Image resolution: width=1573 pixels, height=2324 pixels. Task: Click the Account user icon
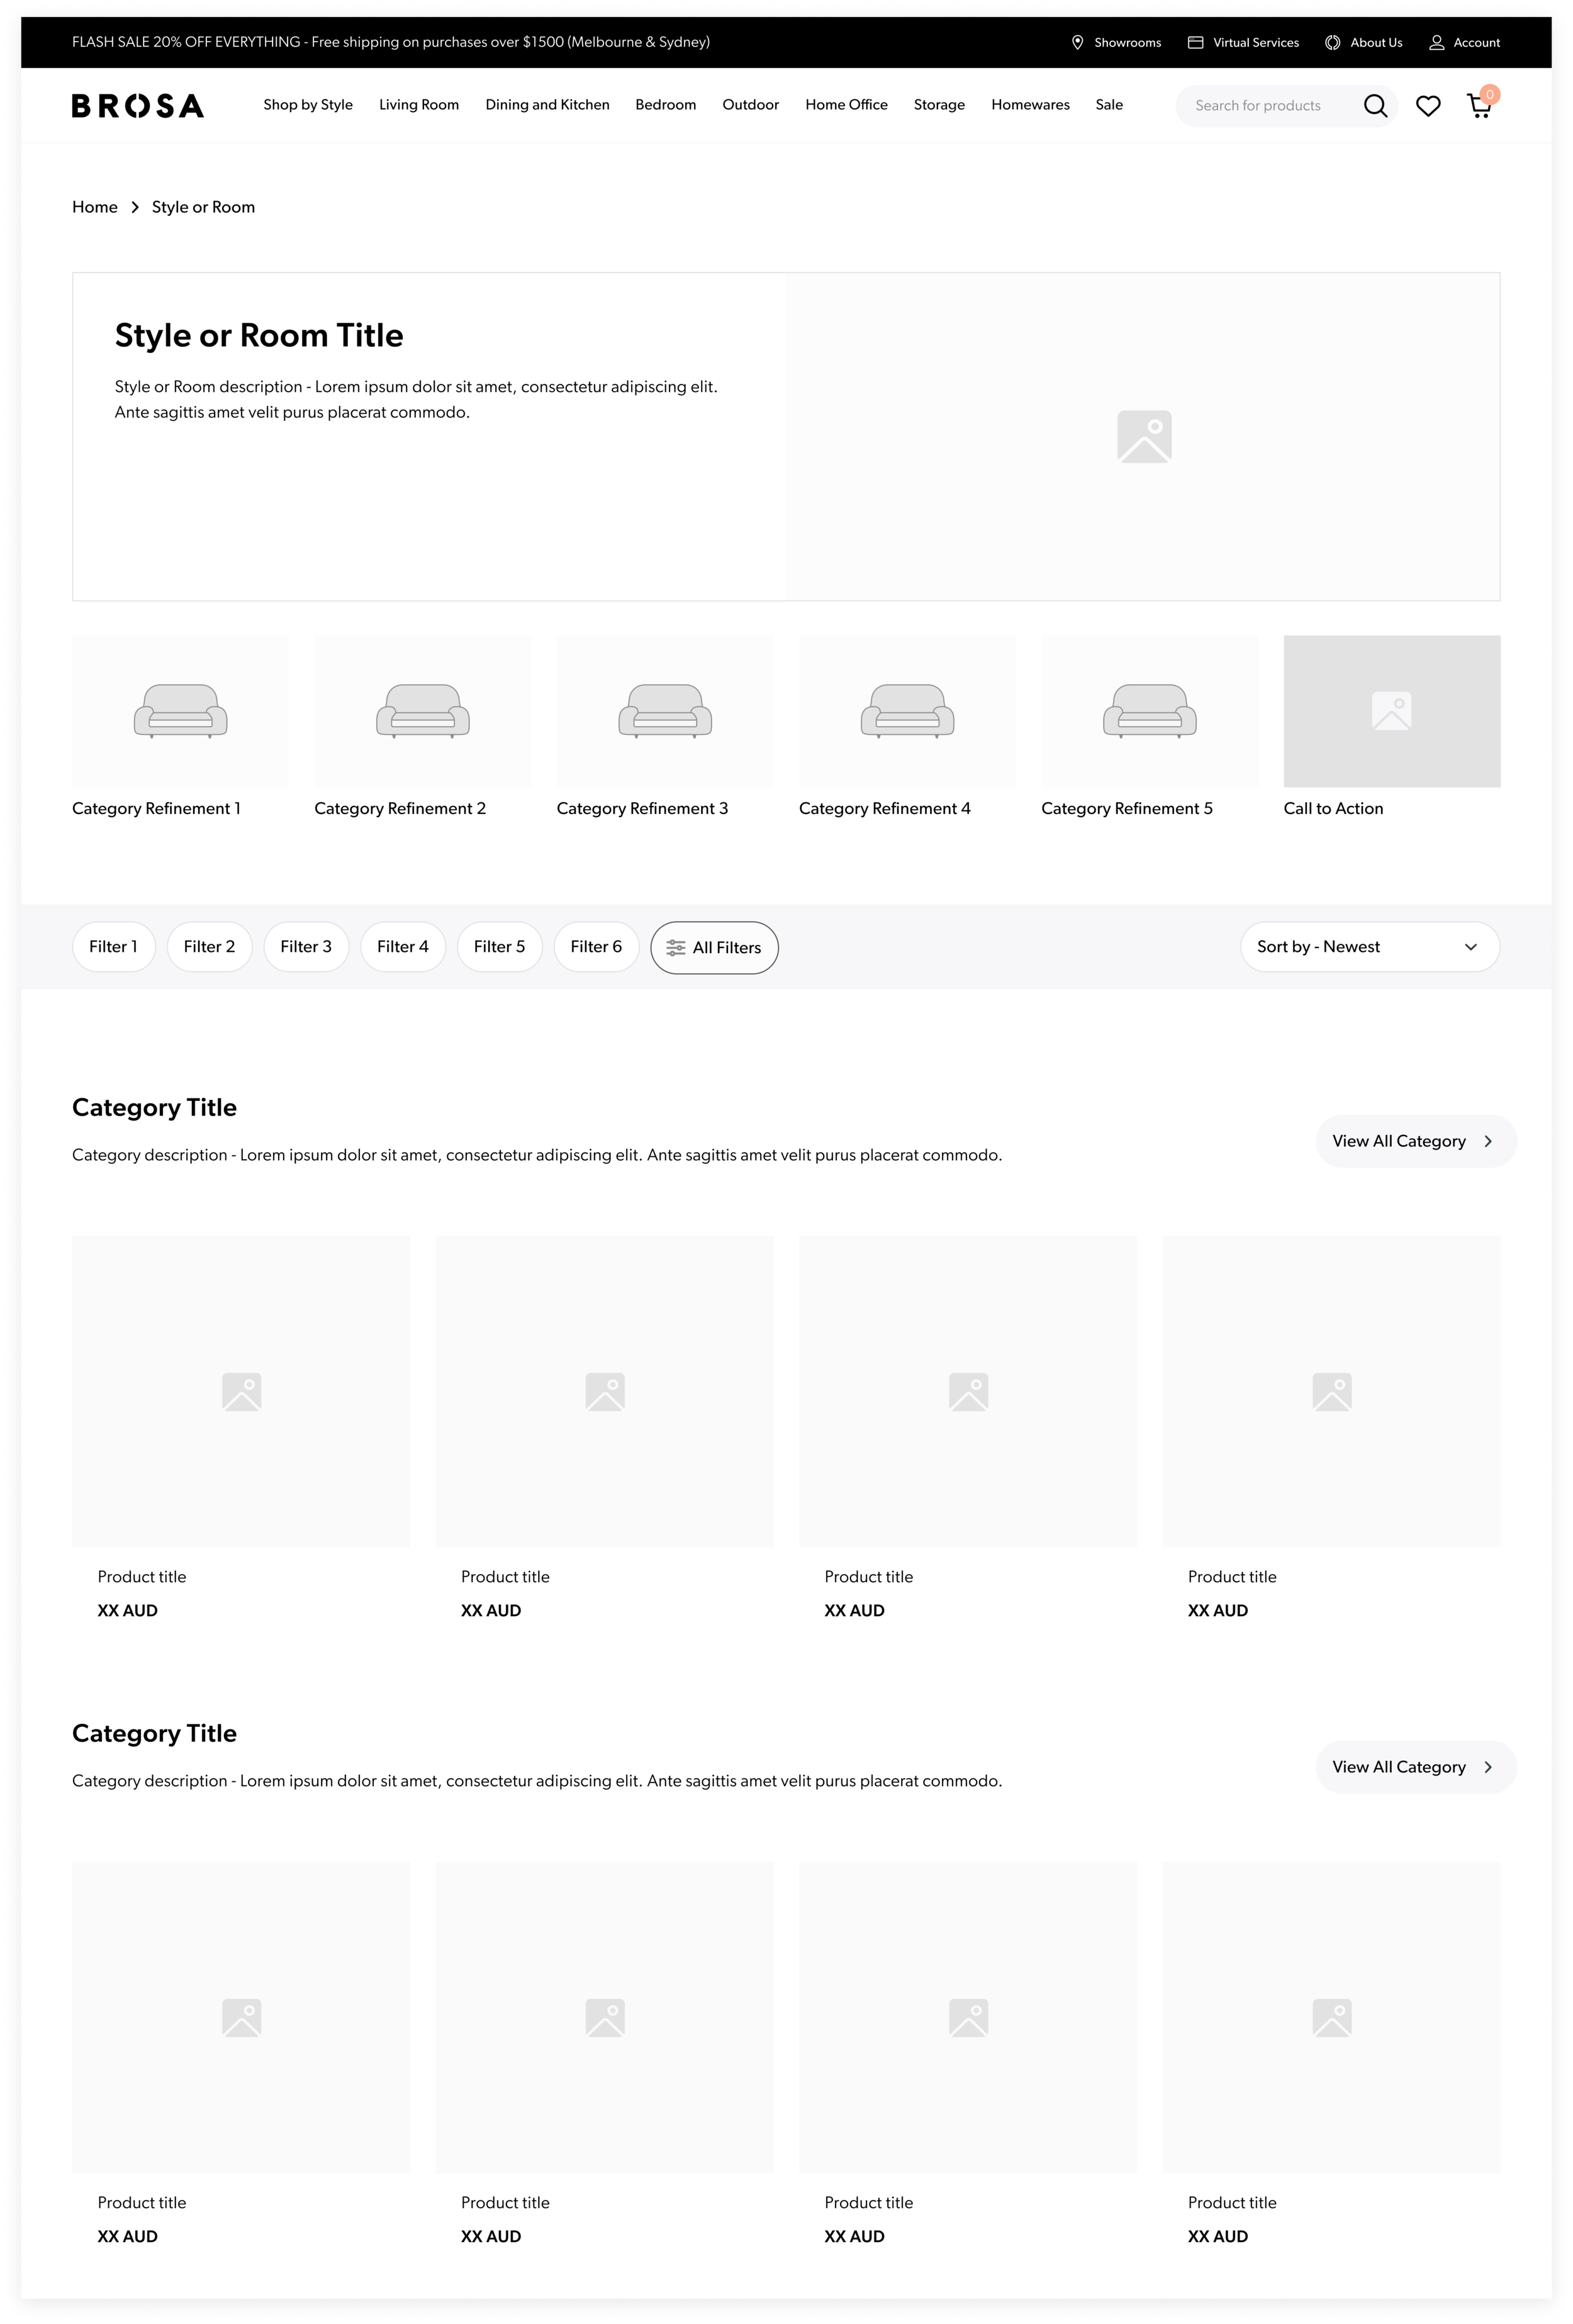coord(1436,43)
